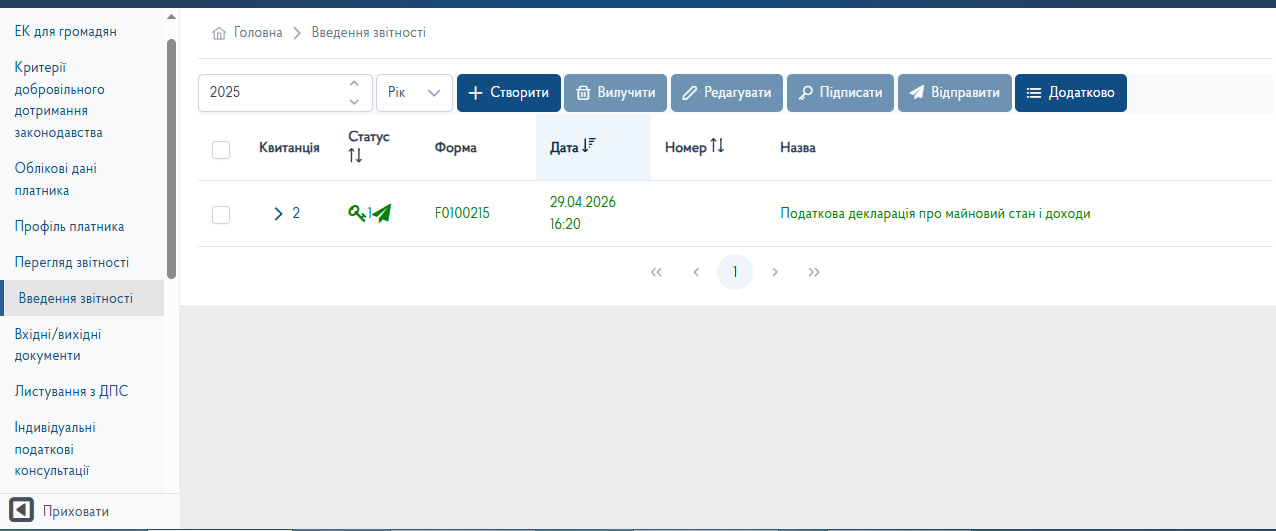1276x531 pixels.
Task: Click the Редагувати button
Action: 727,93
